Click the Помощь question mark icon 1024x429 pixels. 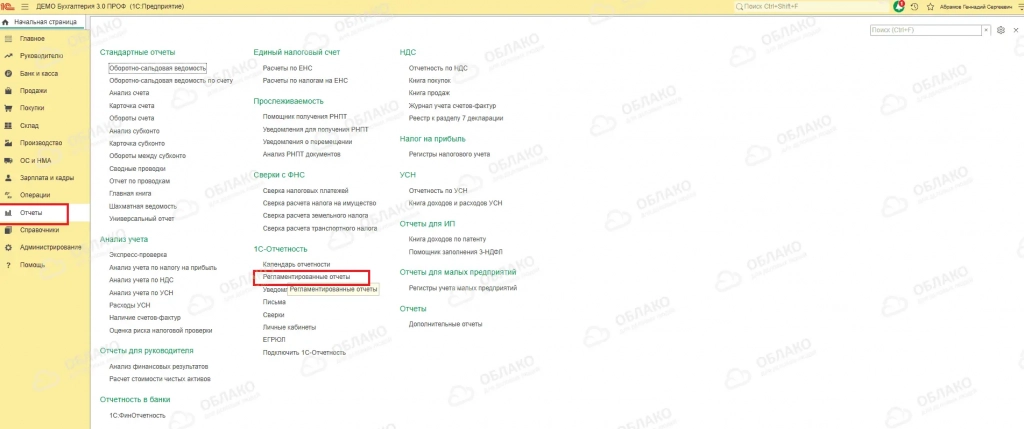pos(8,265)
